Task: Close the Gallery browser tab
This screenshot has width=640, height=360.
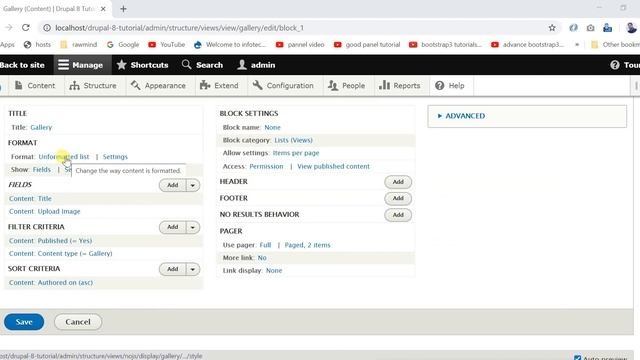Action: tap(103, 9)
